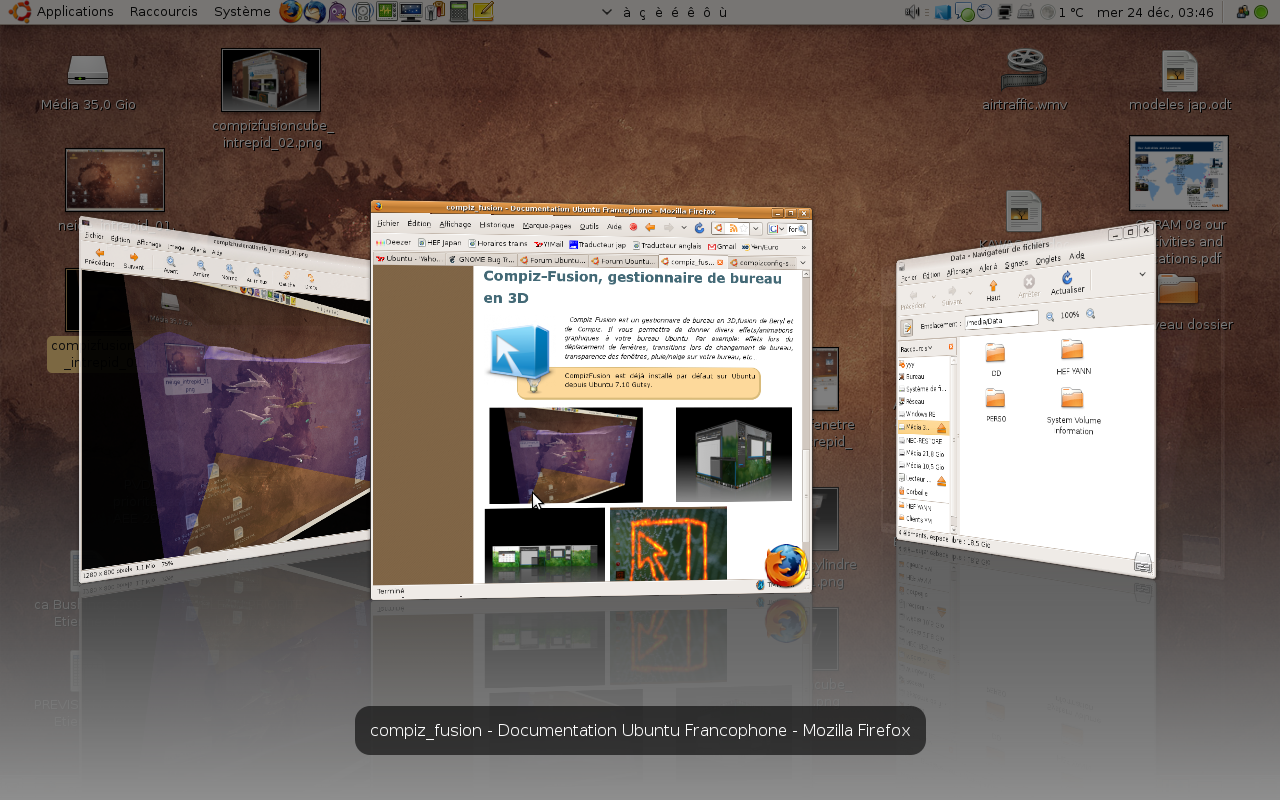Click Firefox back arrow button
Viewport: 1280px width, 800px height.
point(650,228)
